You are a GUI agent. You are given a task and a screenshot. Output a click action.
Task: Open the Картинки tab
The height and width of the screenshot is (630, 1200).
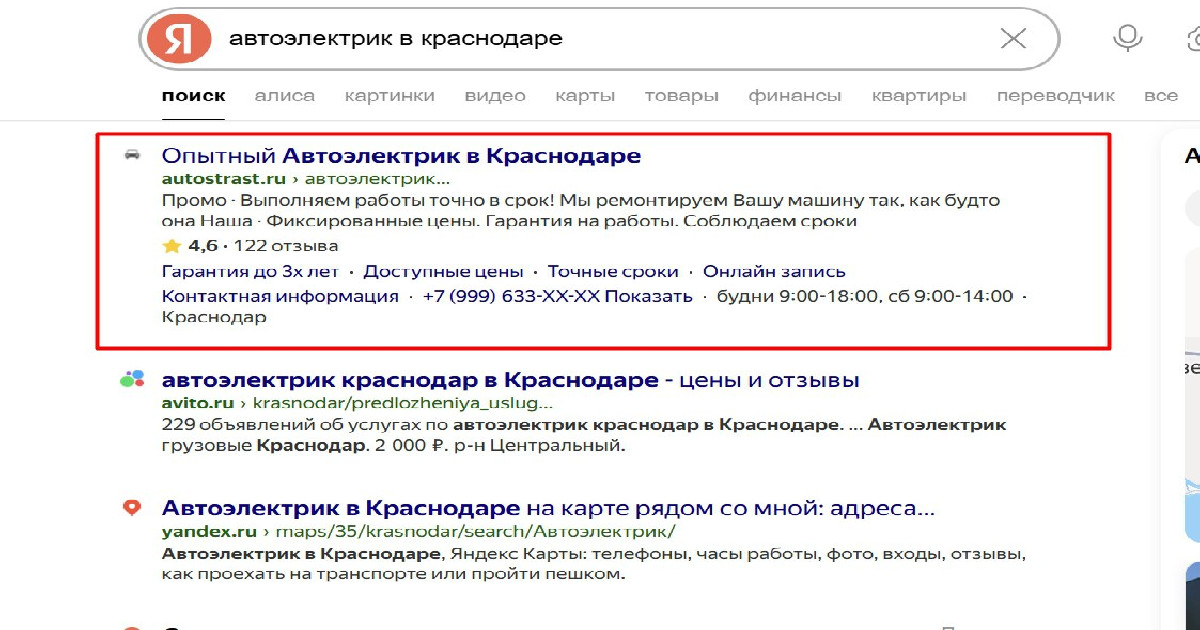pos(389,96)
